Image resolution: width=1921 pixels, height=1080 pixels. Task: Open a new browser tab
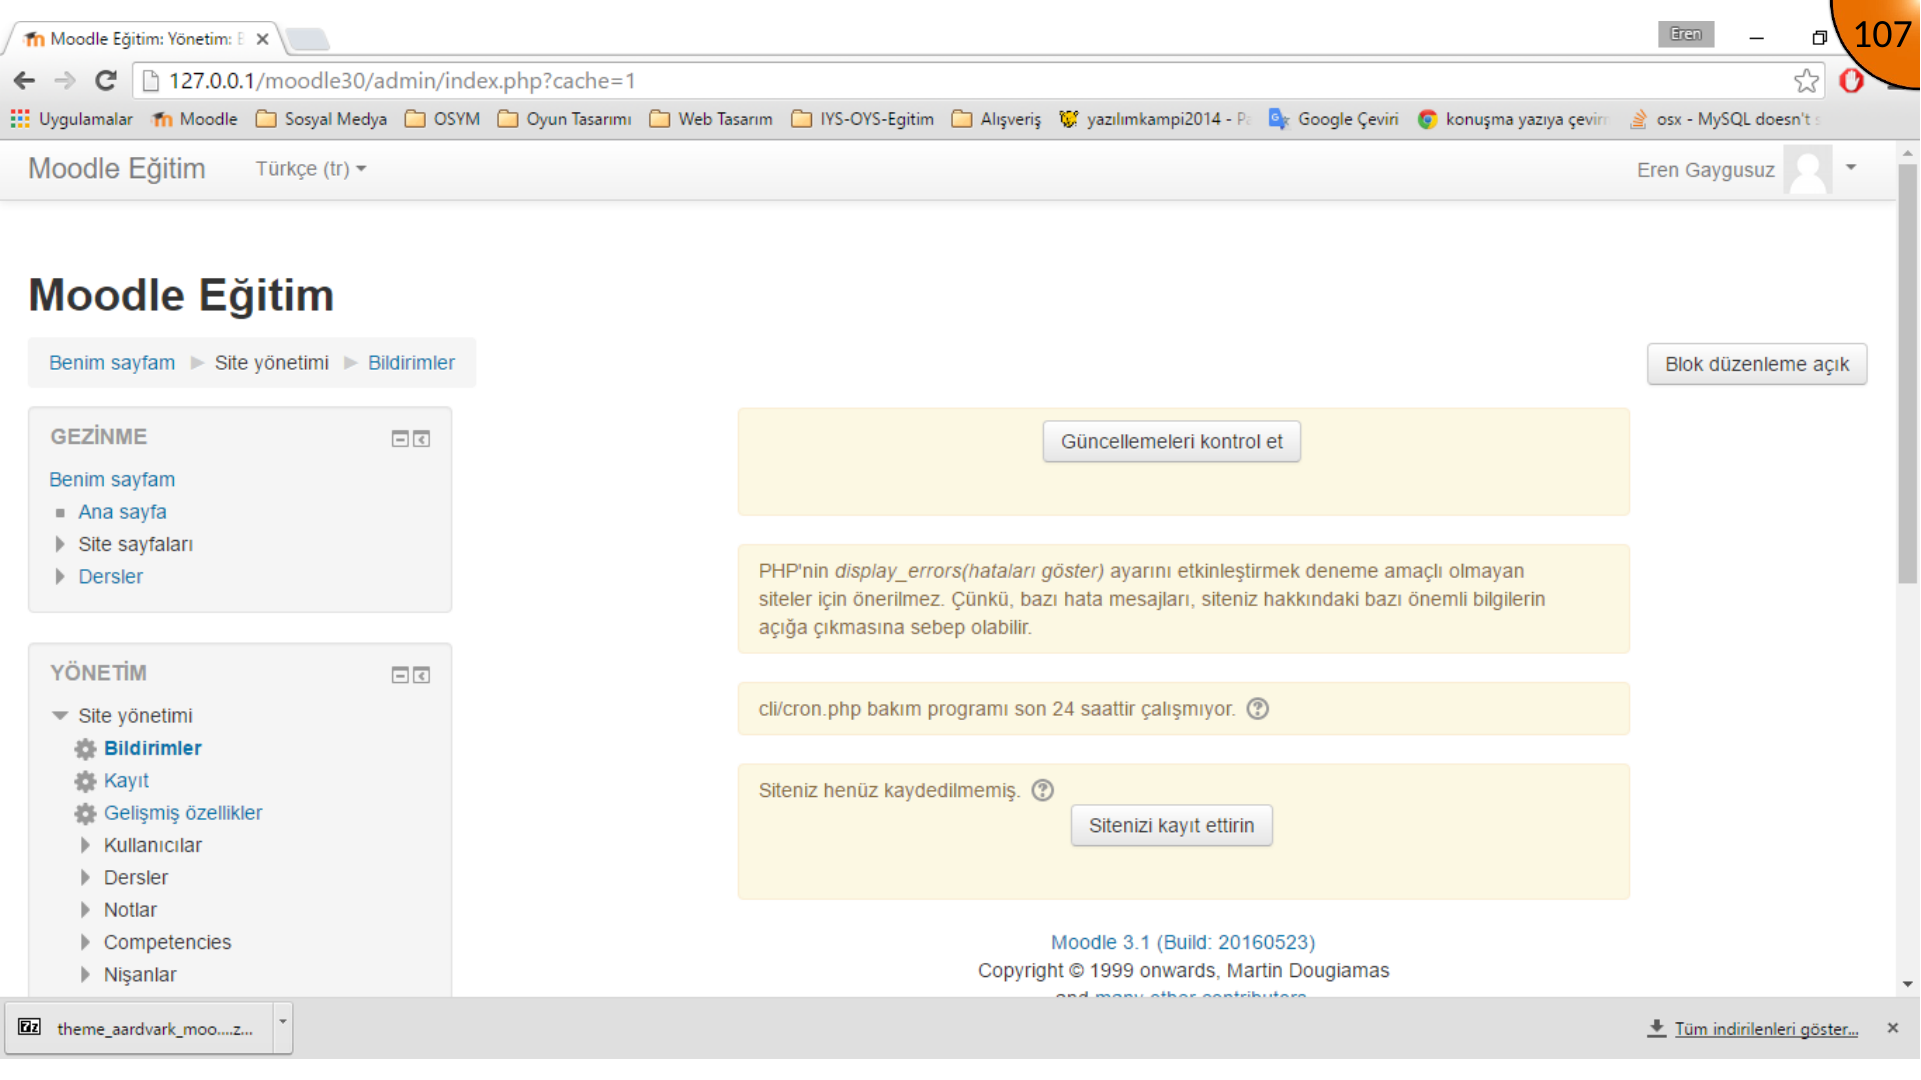307,39
